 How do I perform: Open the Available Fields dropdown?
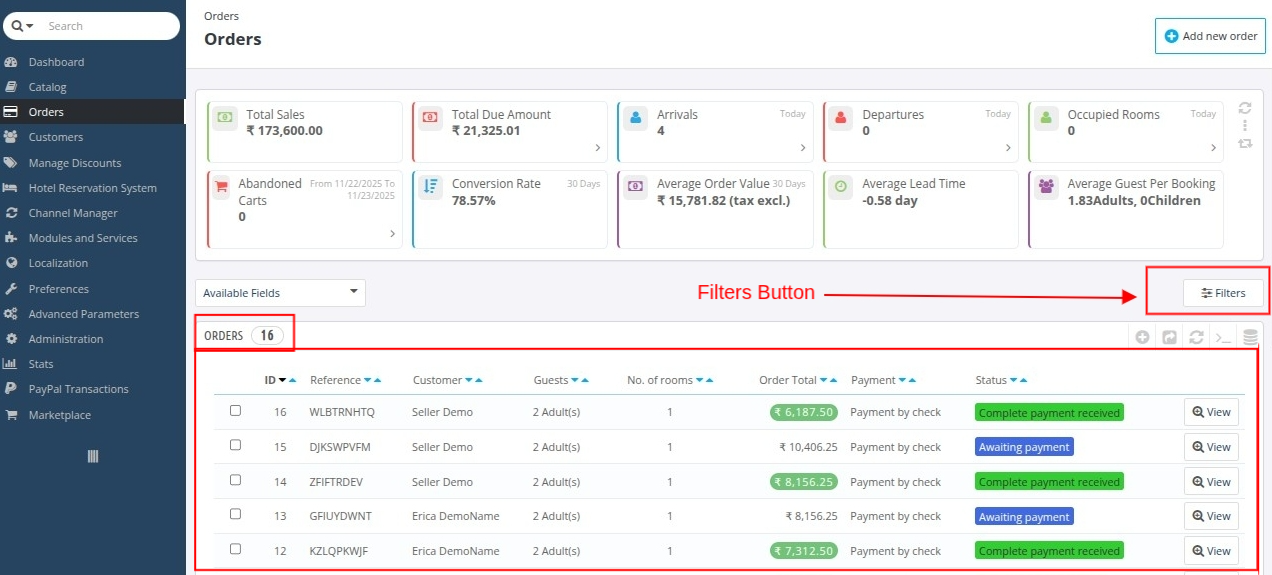pyautogui.click(x=280, y=293)
